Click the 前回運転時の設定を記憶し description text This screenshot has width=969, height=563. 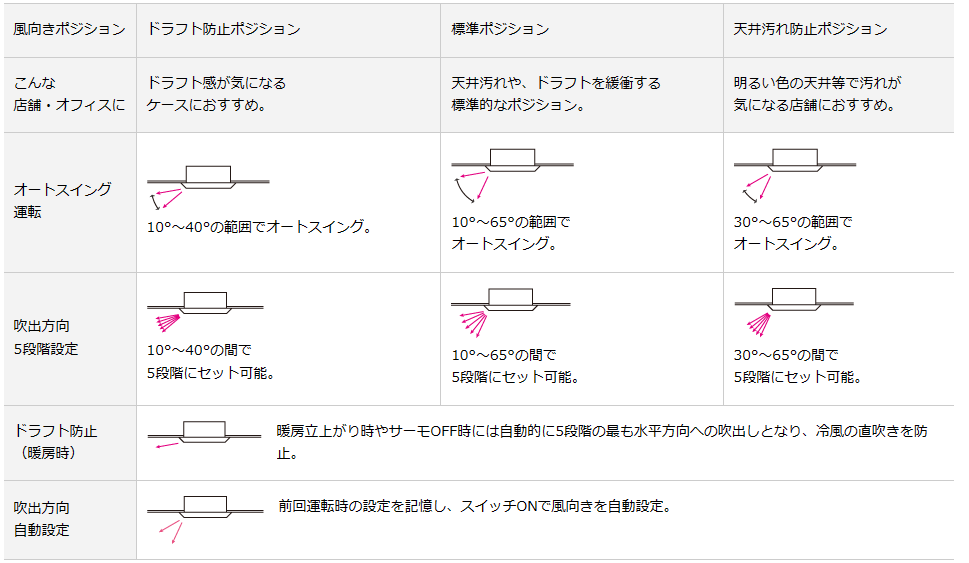[475, 506]
